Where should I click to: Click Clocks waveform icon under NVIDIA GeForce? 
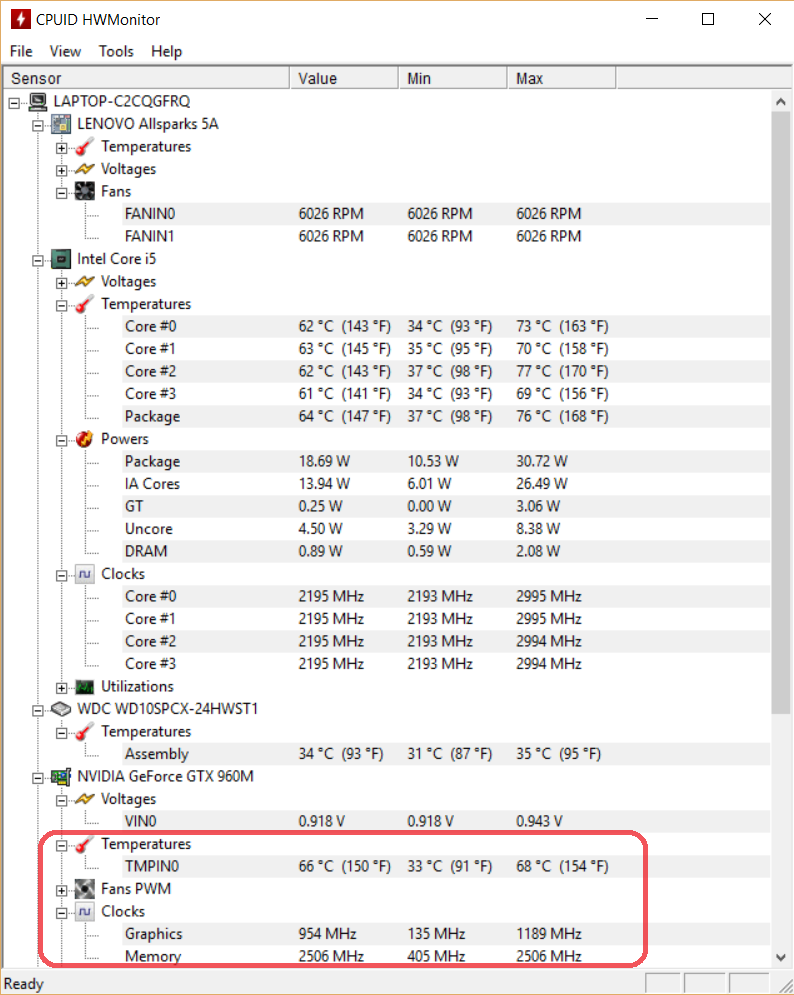(84, 912)
